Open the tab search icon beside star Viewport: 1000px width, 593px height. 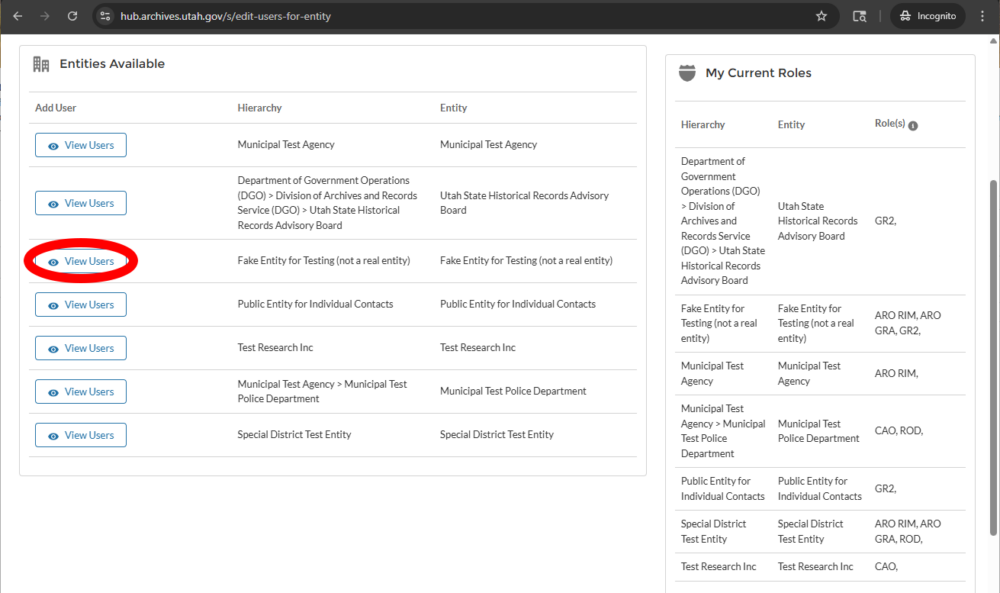(859, 16)
